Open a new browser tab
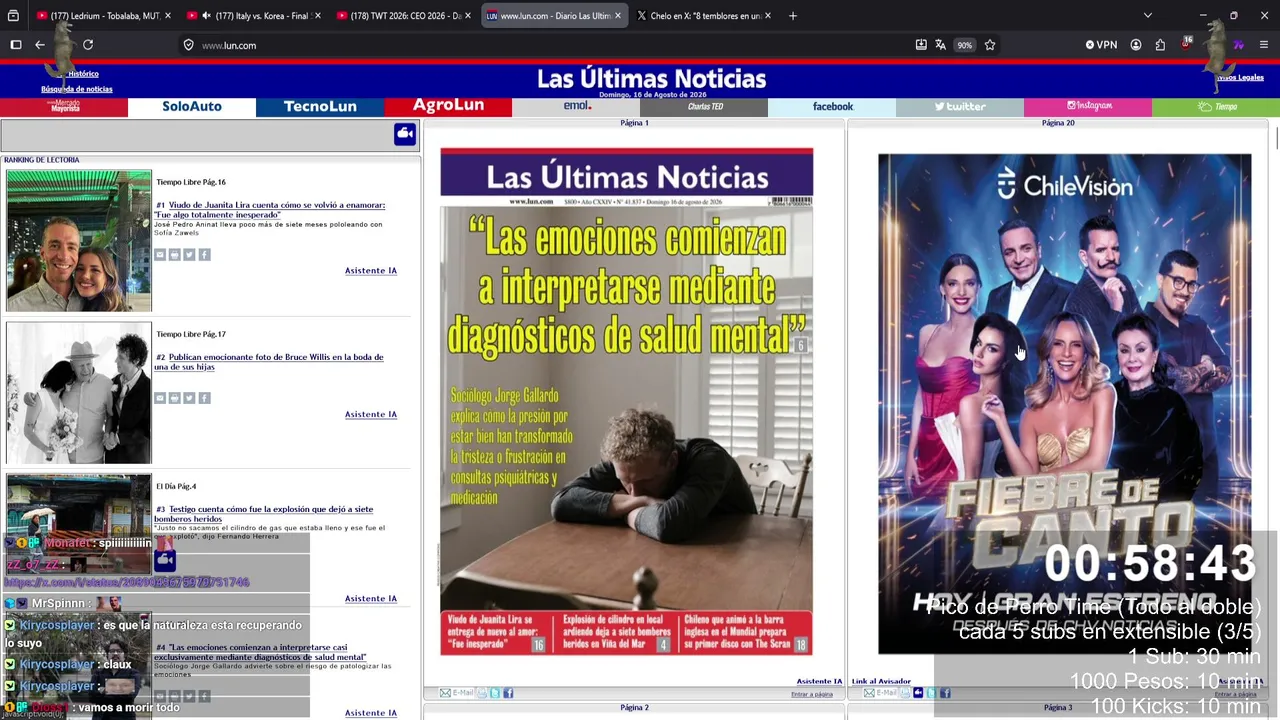 pyautogui.click(x=793, y=16)
